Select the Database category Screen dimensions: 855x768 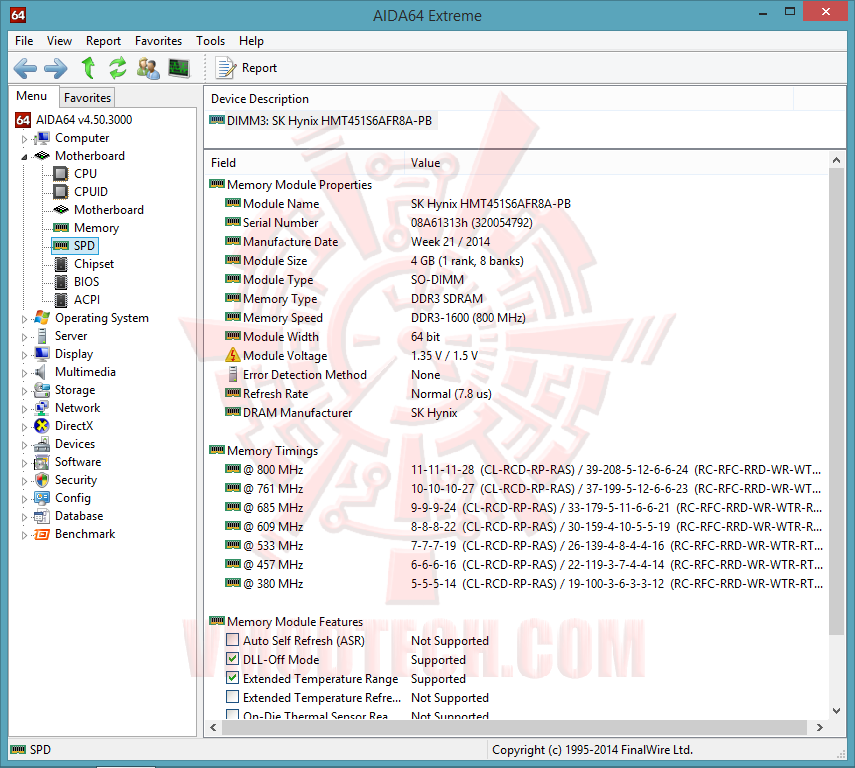[79, 515]
